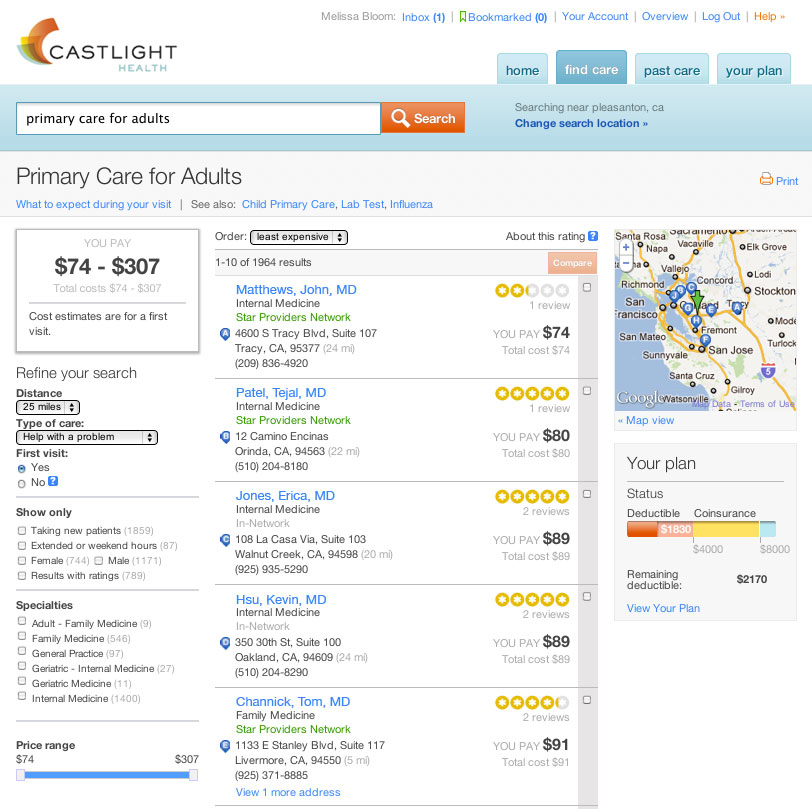
Task: Click the help icon beside First visit No
Action: (x=53, y=482)
